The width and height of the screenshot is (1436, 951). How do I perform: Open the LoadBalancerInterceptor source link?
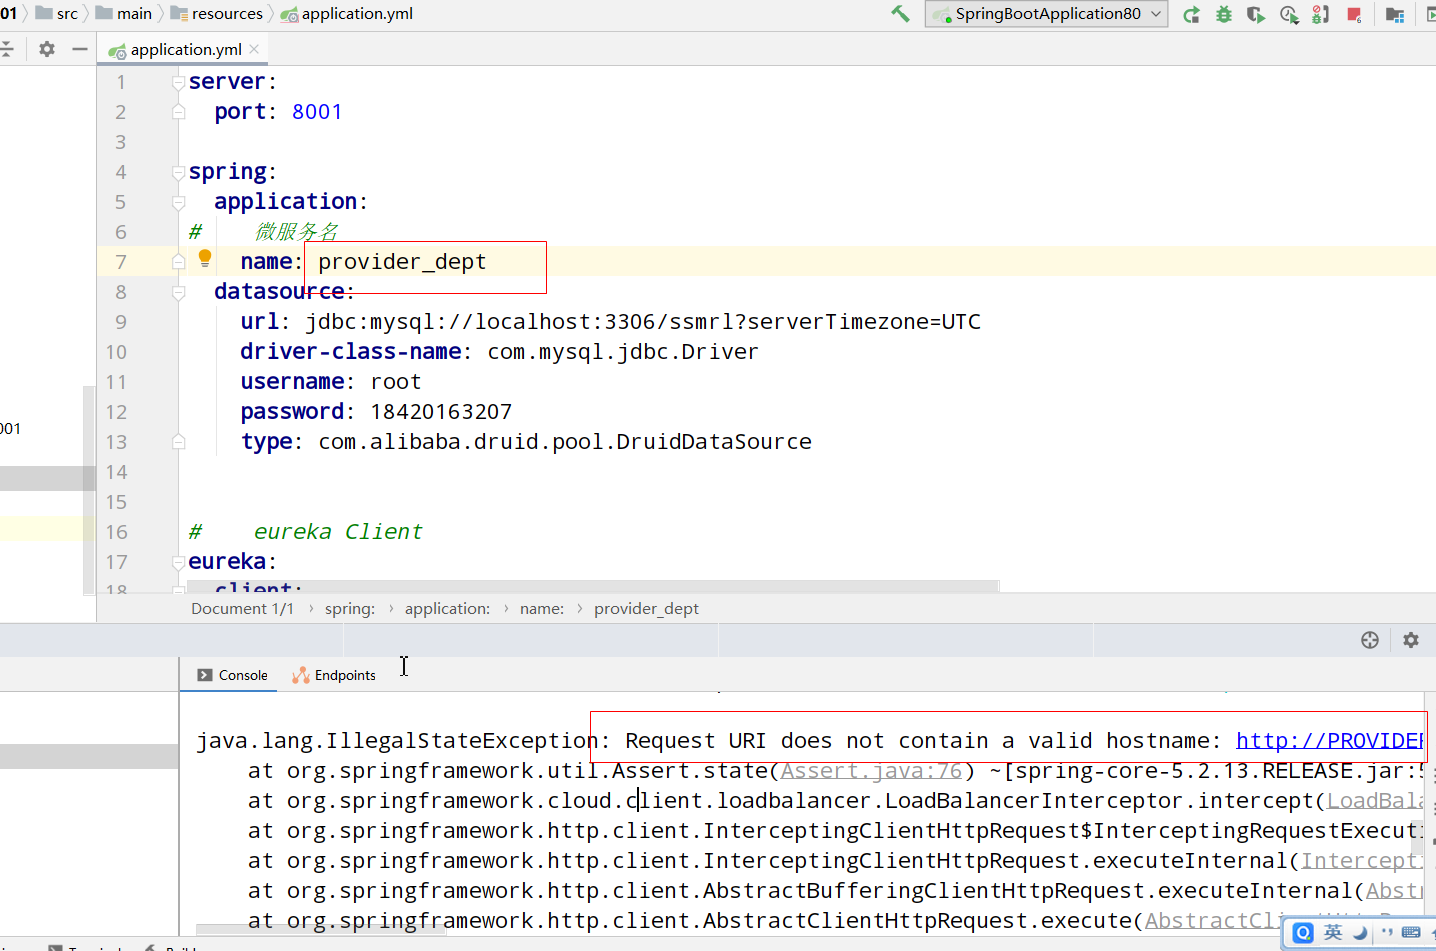[x=1375, y=801]
